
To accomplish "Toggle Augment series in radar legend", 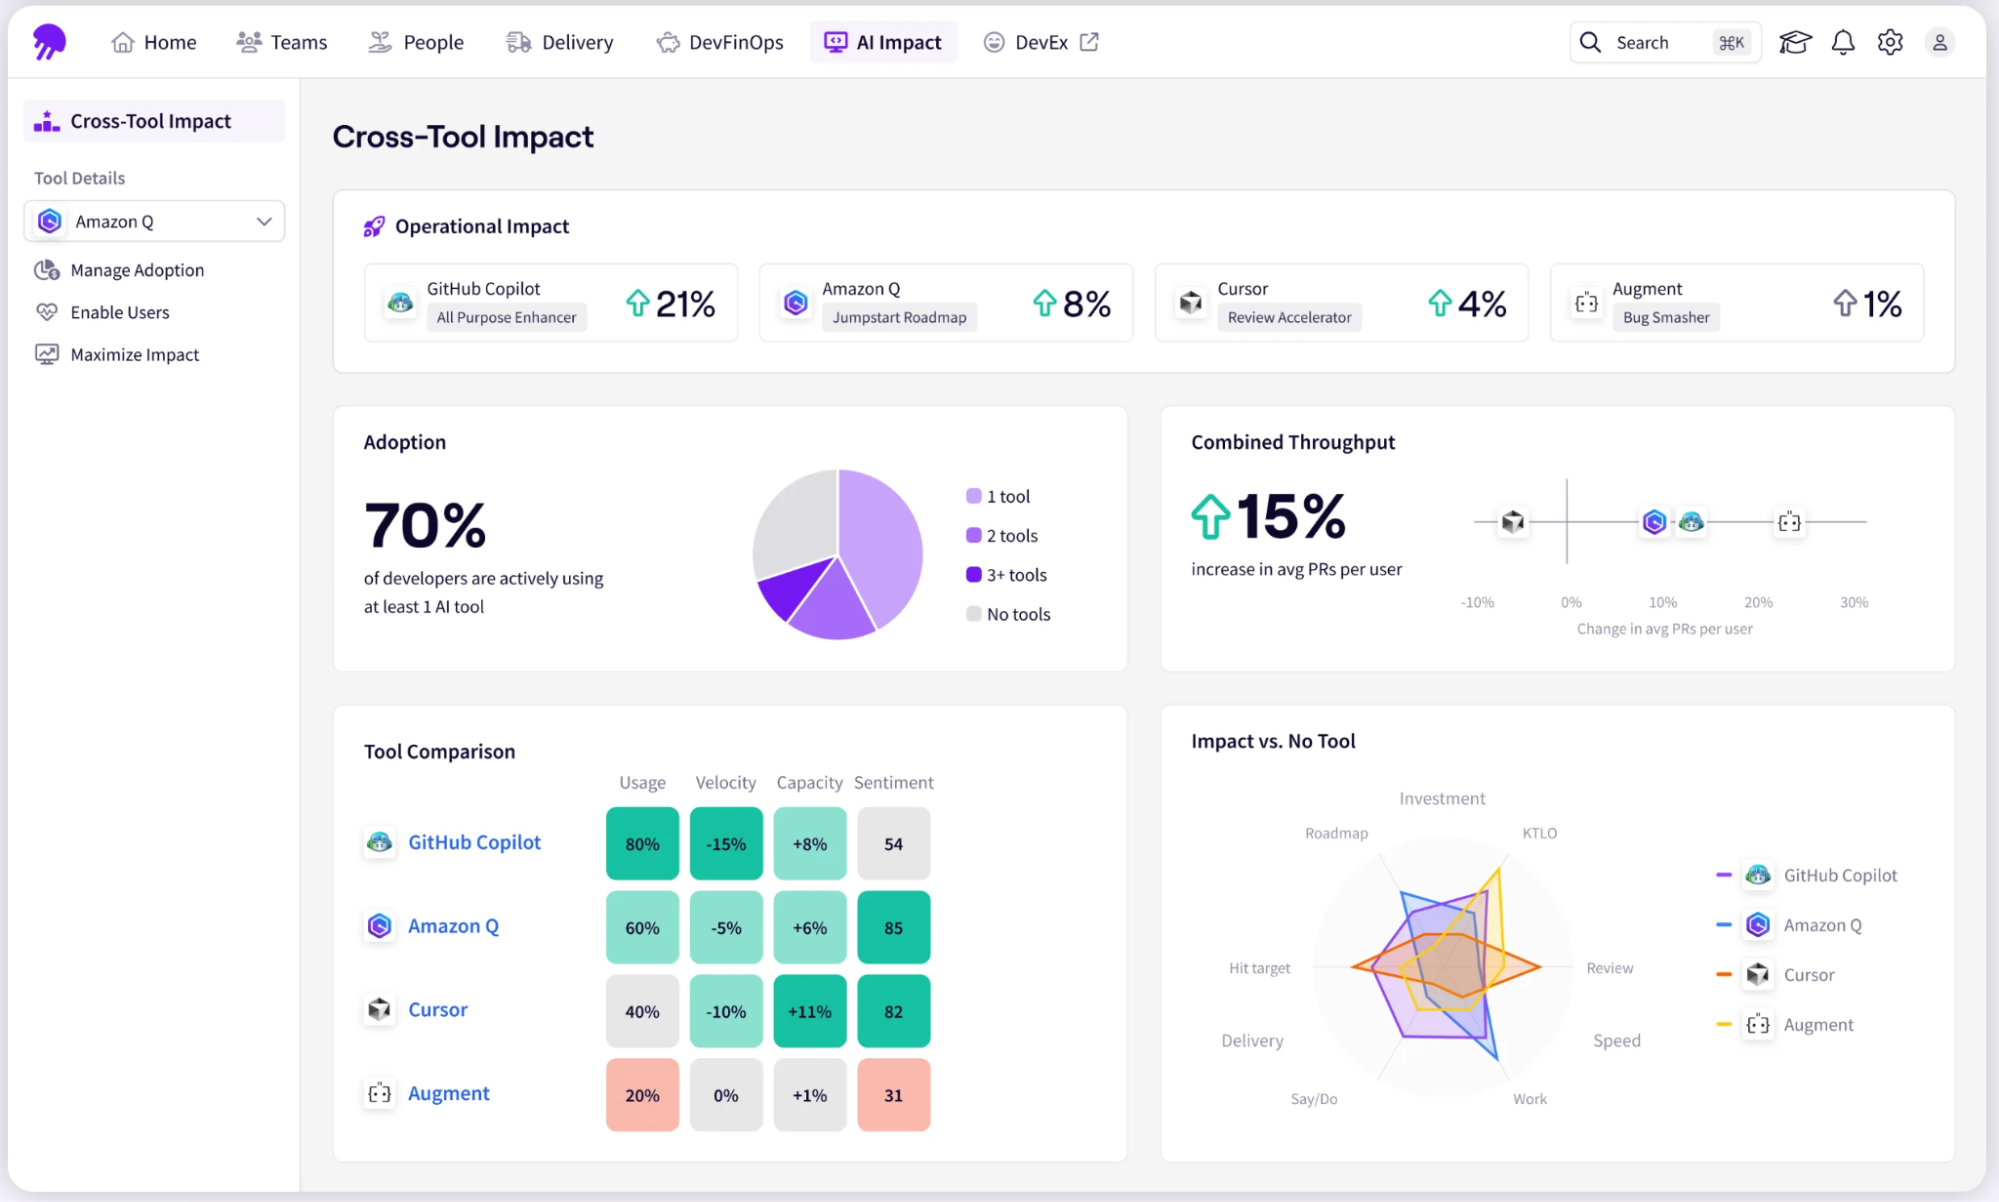I will 1785,1025.
